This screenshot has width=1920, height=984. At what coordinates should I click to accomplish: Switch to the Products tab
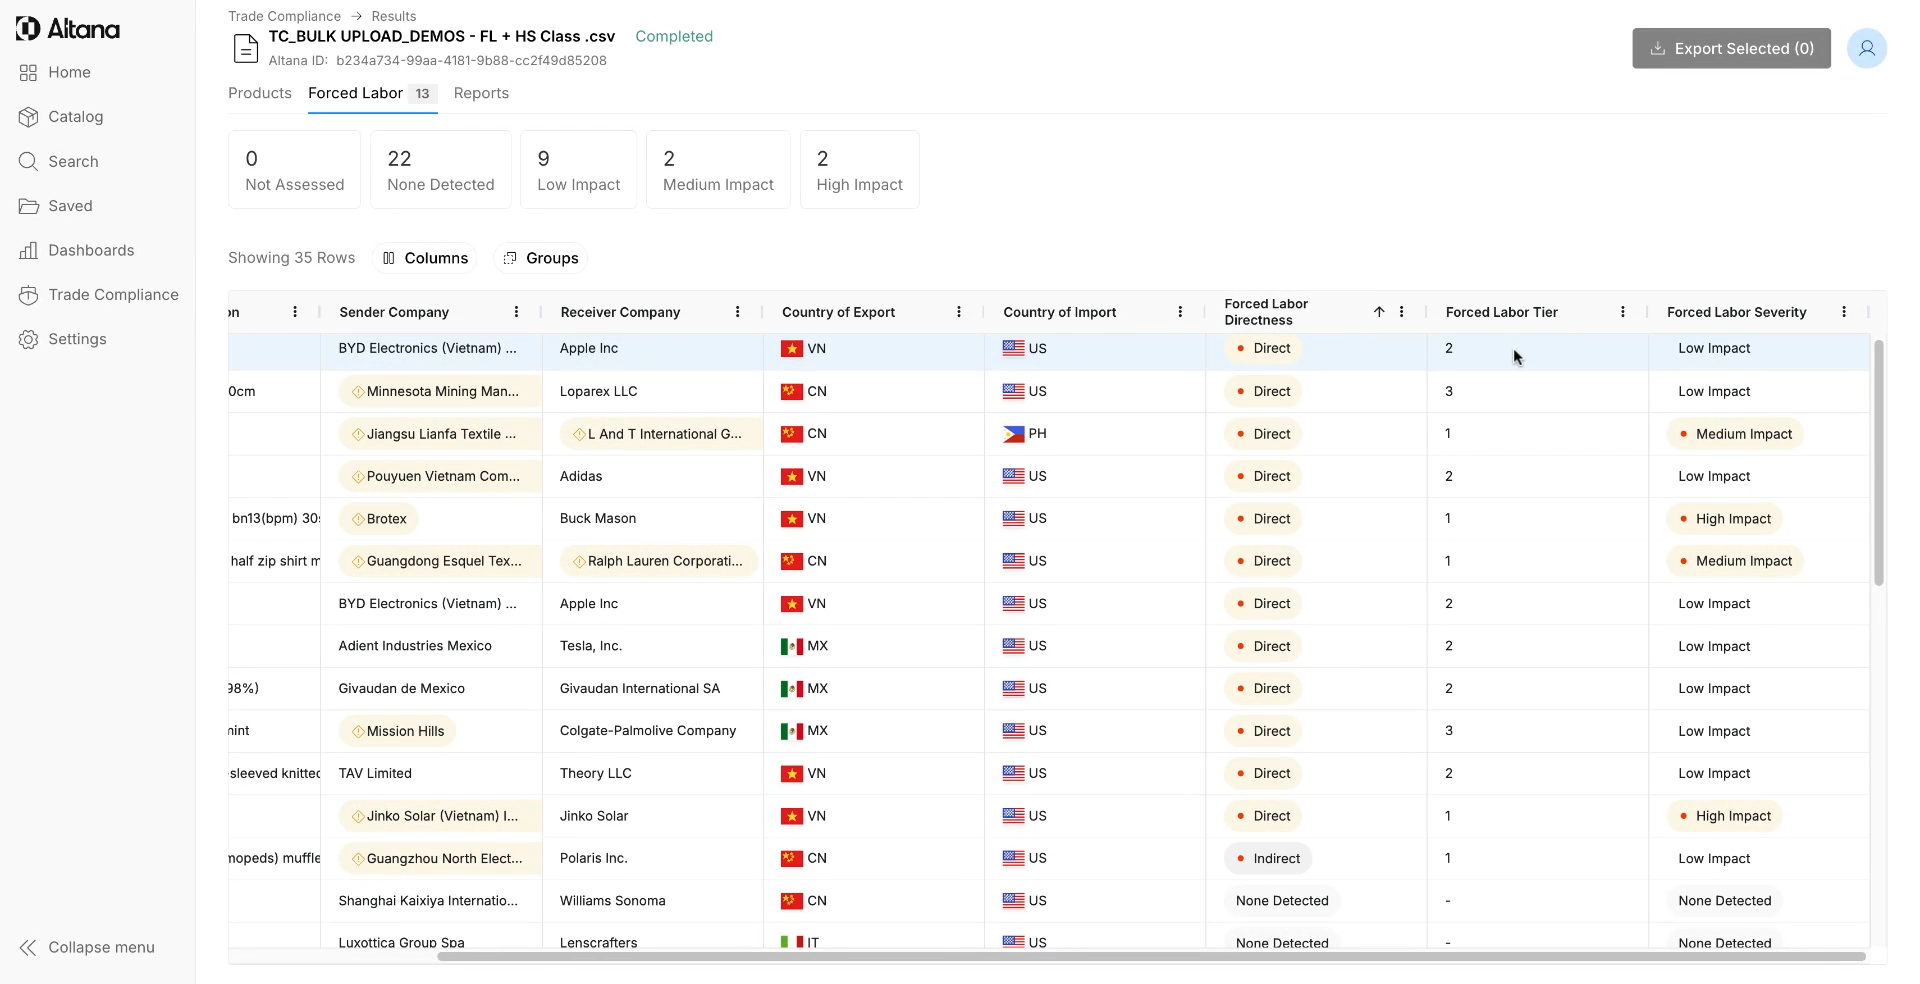click(x=260, y=93)
